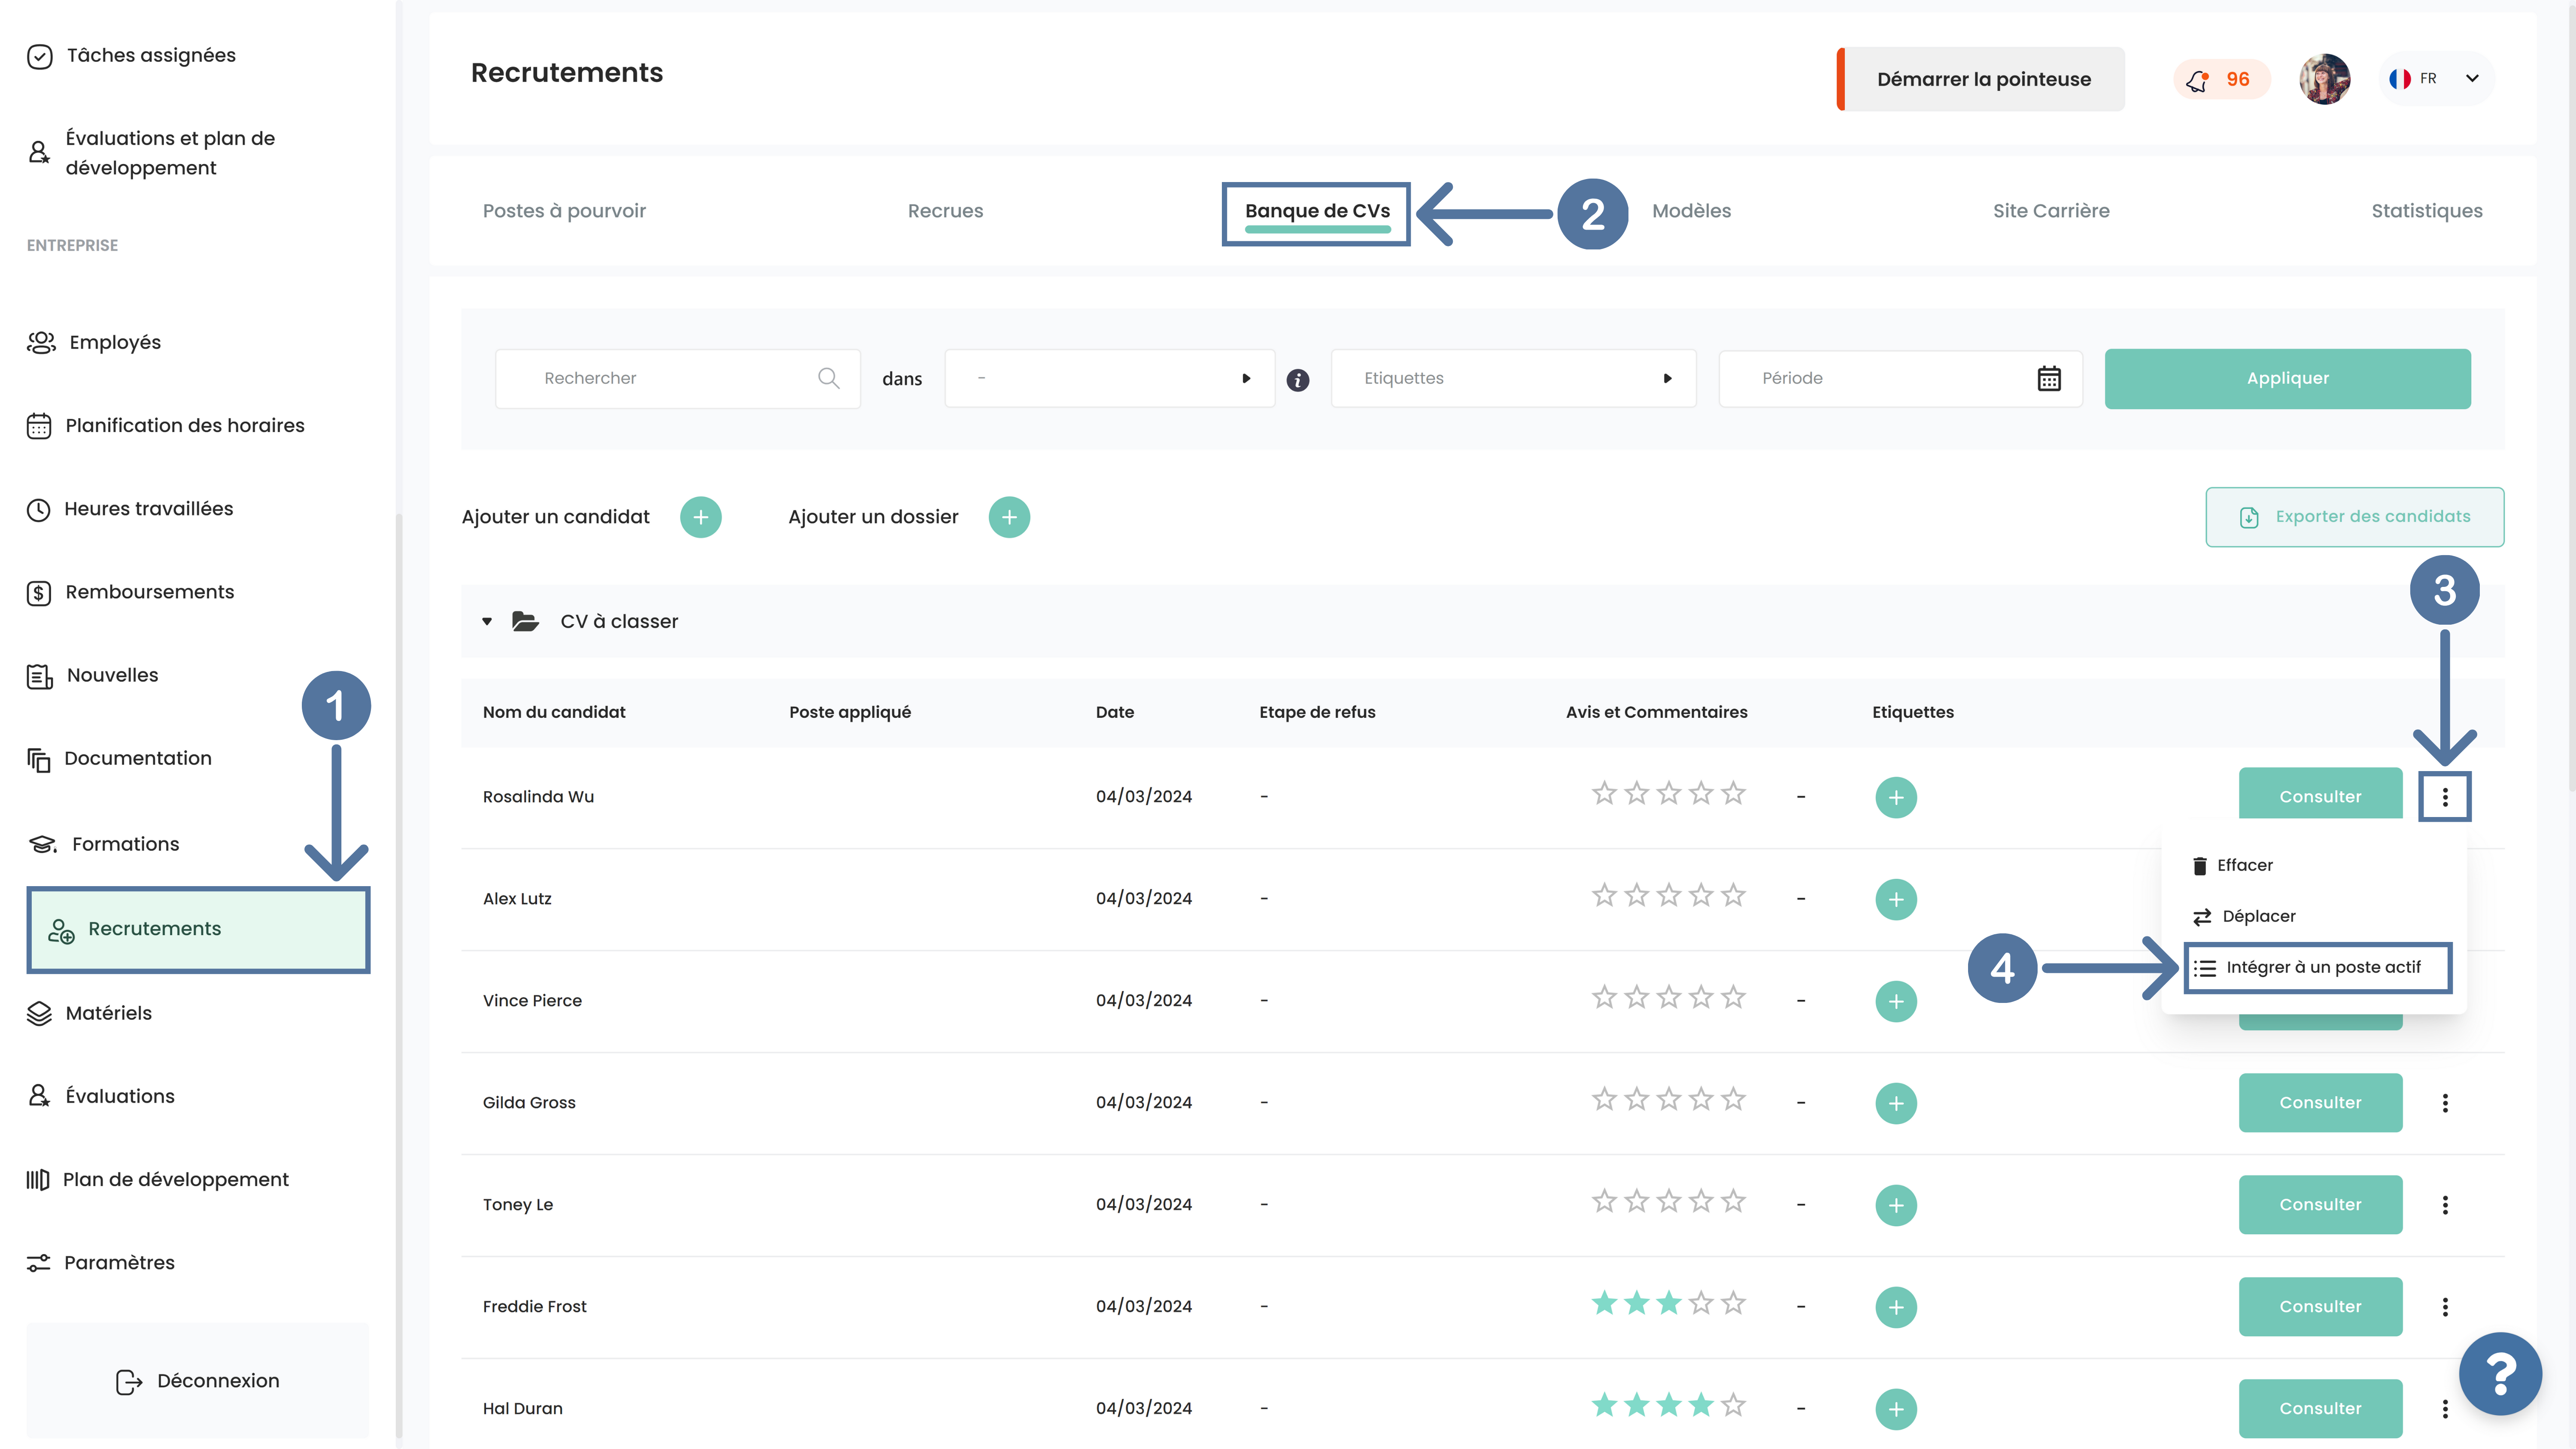Viewport: 2576px width, 1449px height.
Task: Click the info icon next to dropdown
Action: (1298, 380)
